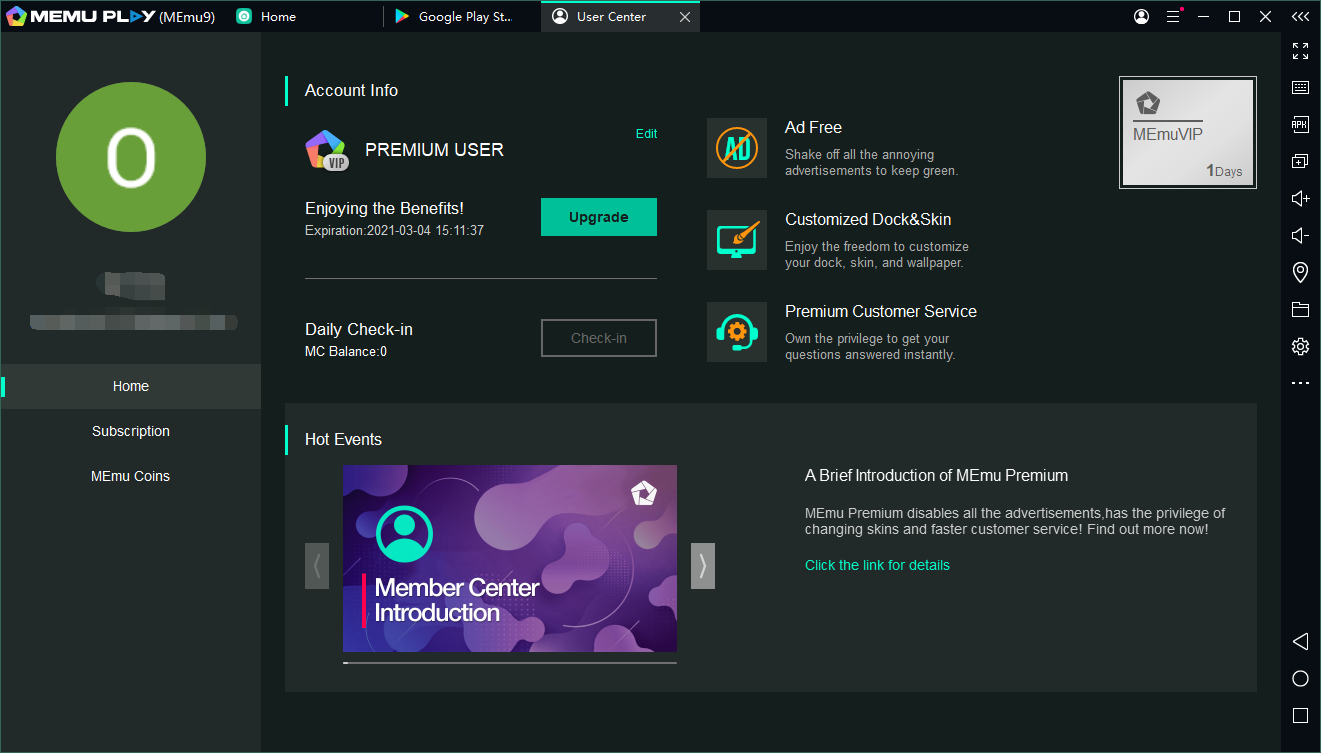Select Subscription in the left menu
The height and width of the screenshot is (753, 1321).
pyautogui.click(x=131, y=431)
